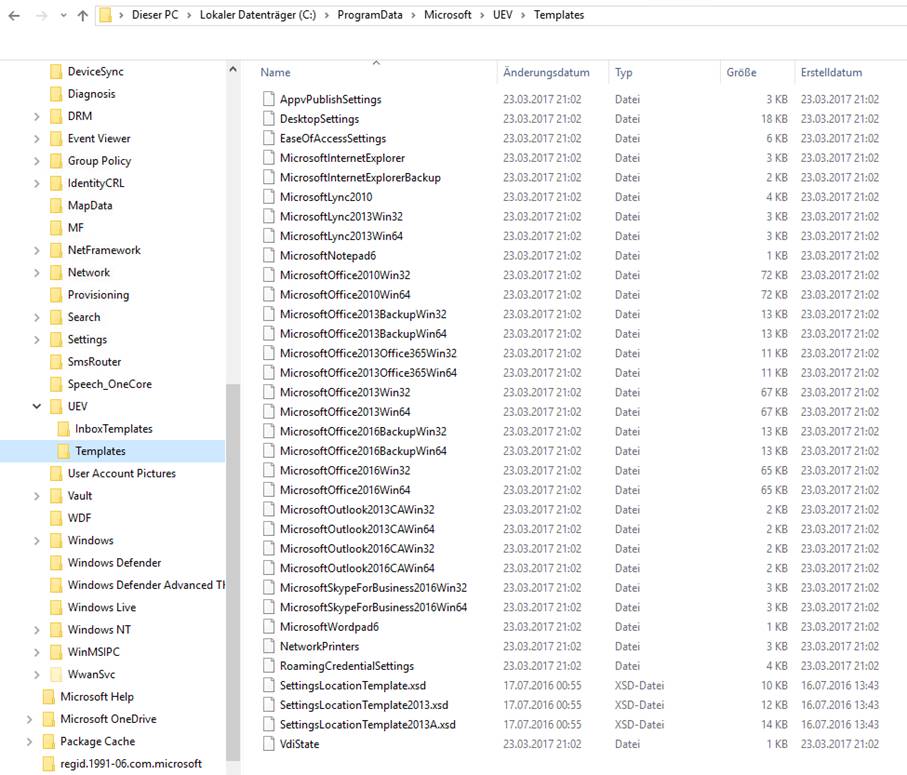Go back with the Back arrow
Image resolution: width=907 pixels, height=775 pixels.
(x=14, y=16)
